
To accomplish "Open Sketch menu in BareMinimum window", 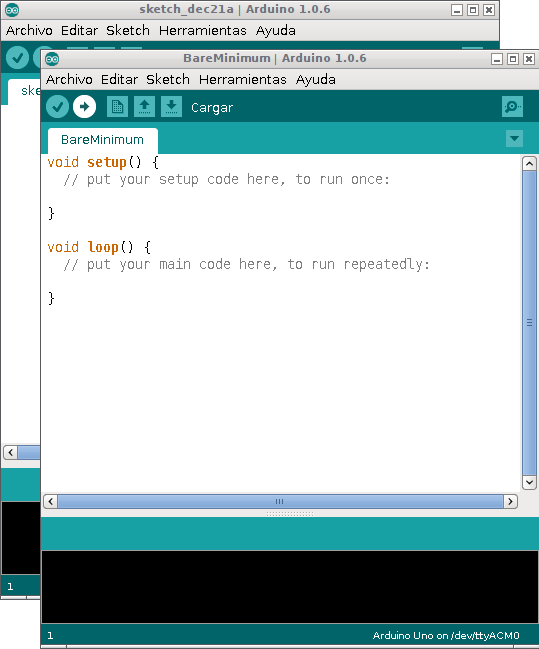I will pos(168,79).
